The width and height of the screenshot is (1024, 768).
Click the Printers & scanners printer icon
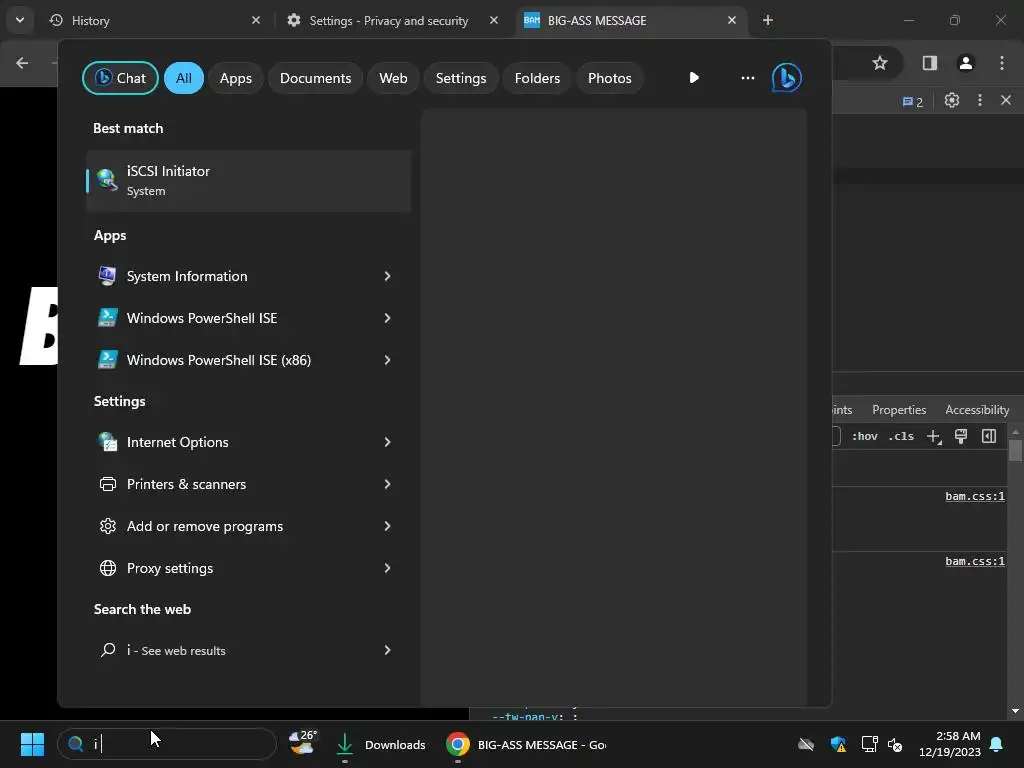108,484
